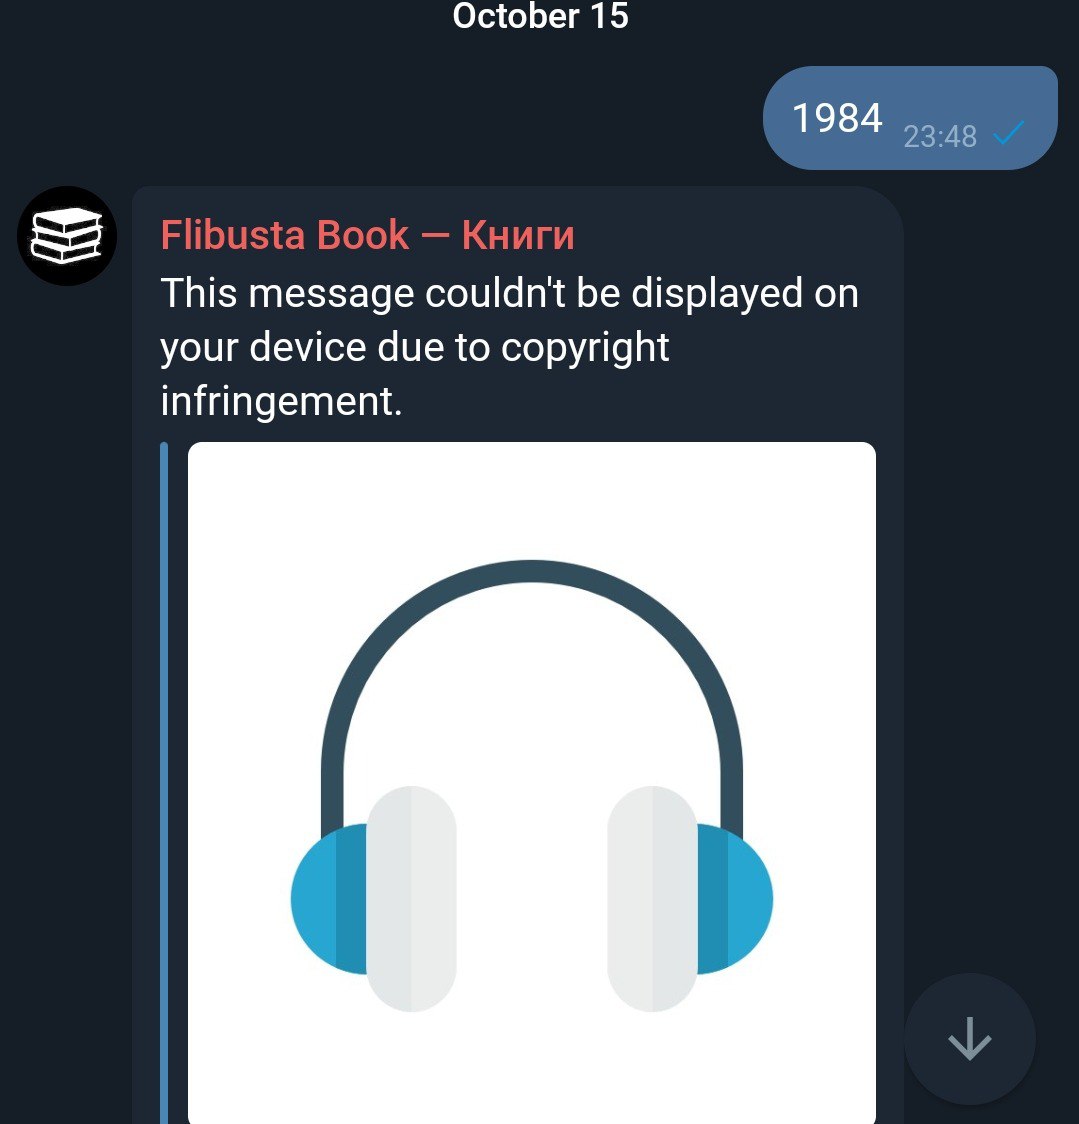
Task: Tap the left grey headphone ear pad
Action: coord(412,899)
